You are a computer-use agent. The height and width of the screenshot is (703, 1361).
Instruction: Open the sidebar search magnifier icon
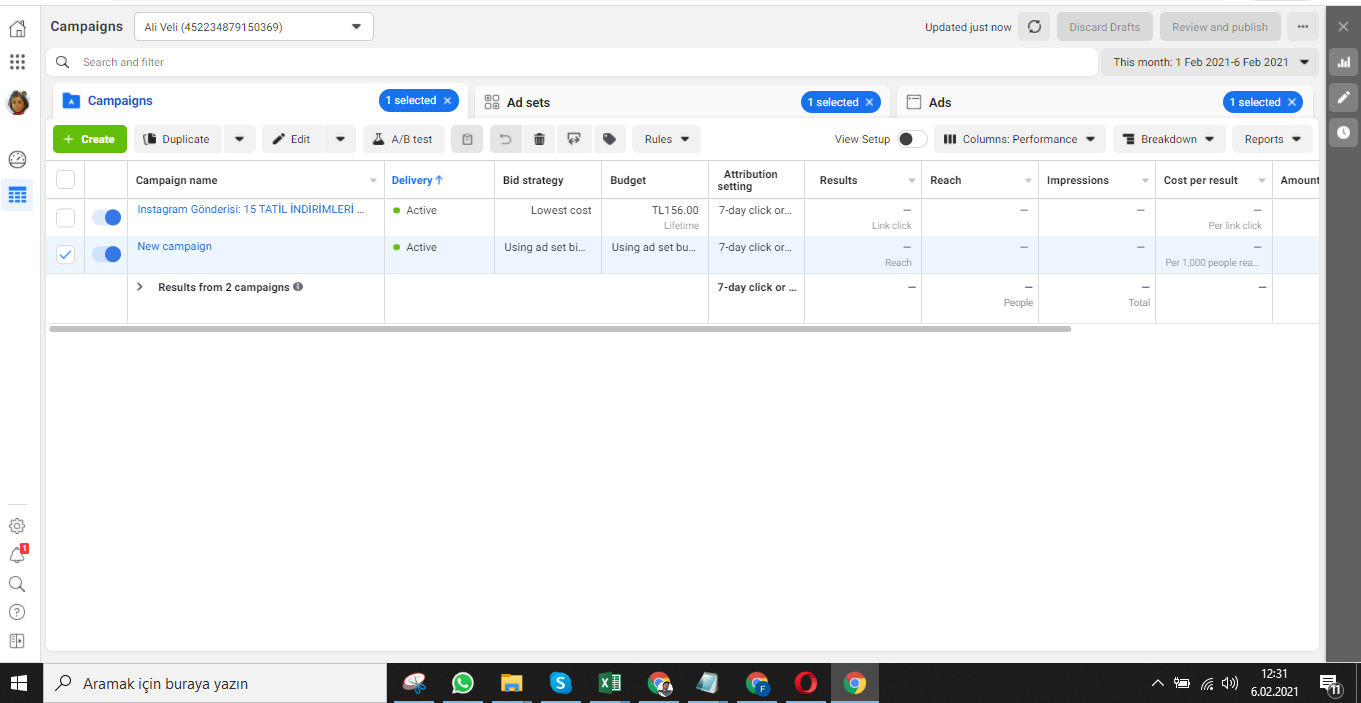[x=17, y=584]
